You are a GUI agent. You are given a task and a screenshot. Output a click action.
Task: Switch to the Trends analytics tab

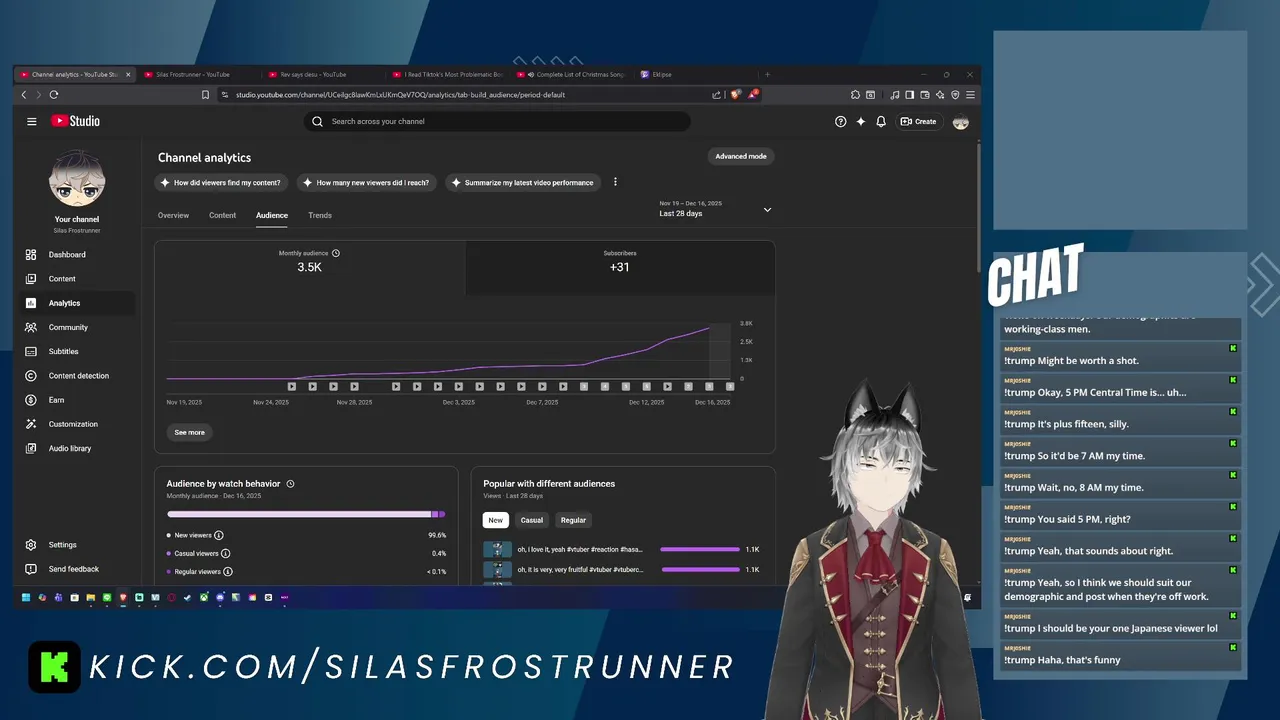point(320,215)
